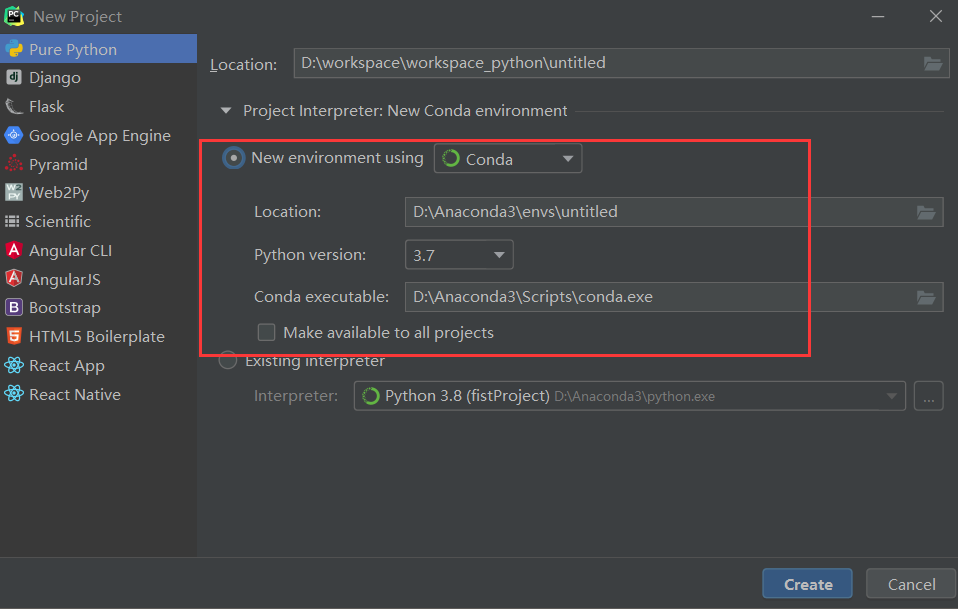Choose React Native project type
Viewport: 958px width, 609px height.
coord(98,394)
